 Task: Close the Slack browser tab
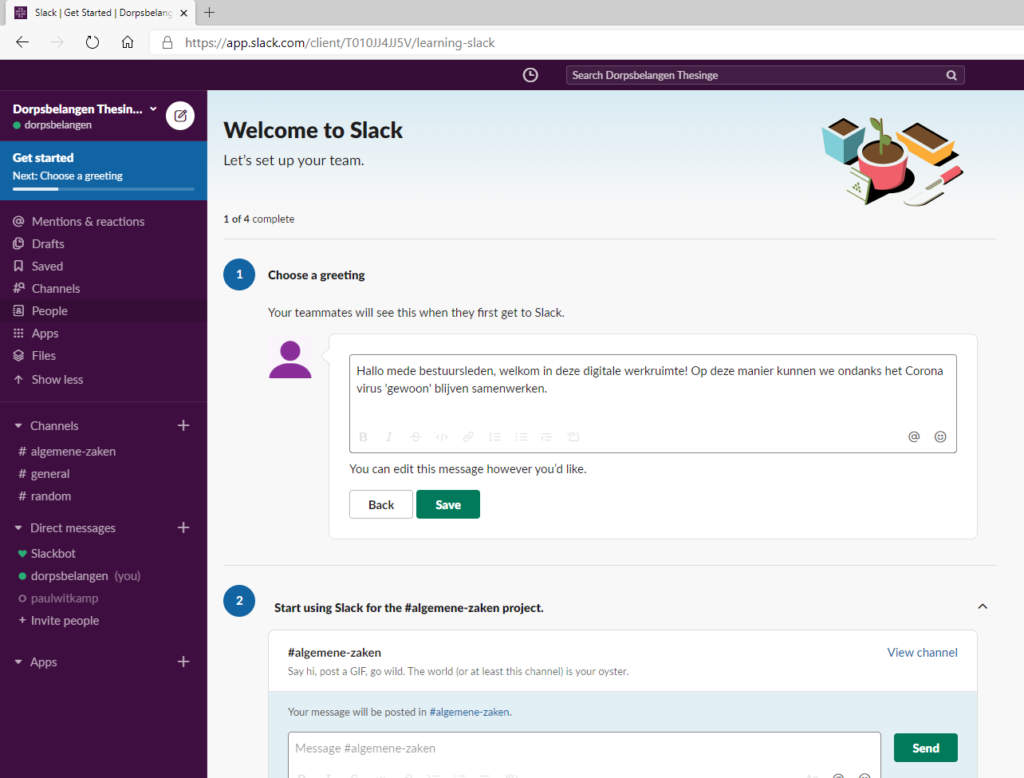click(x=184, y=12)
